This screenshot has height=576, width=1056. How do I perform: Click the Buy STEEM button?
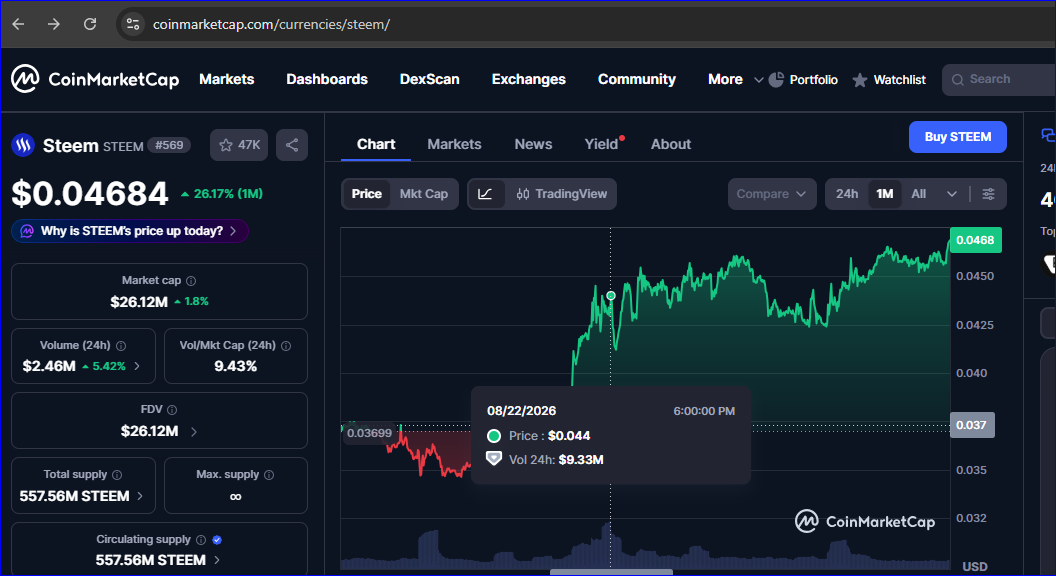[x=958, y=137]
